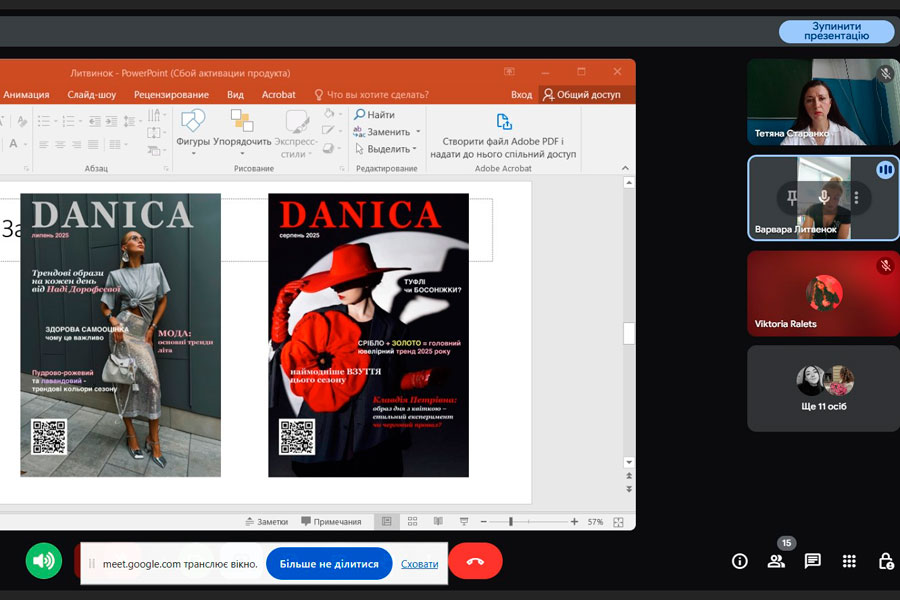Click the zoom slider in status bar
Screen dimensions: 900x600
point(512,522)
